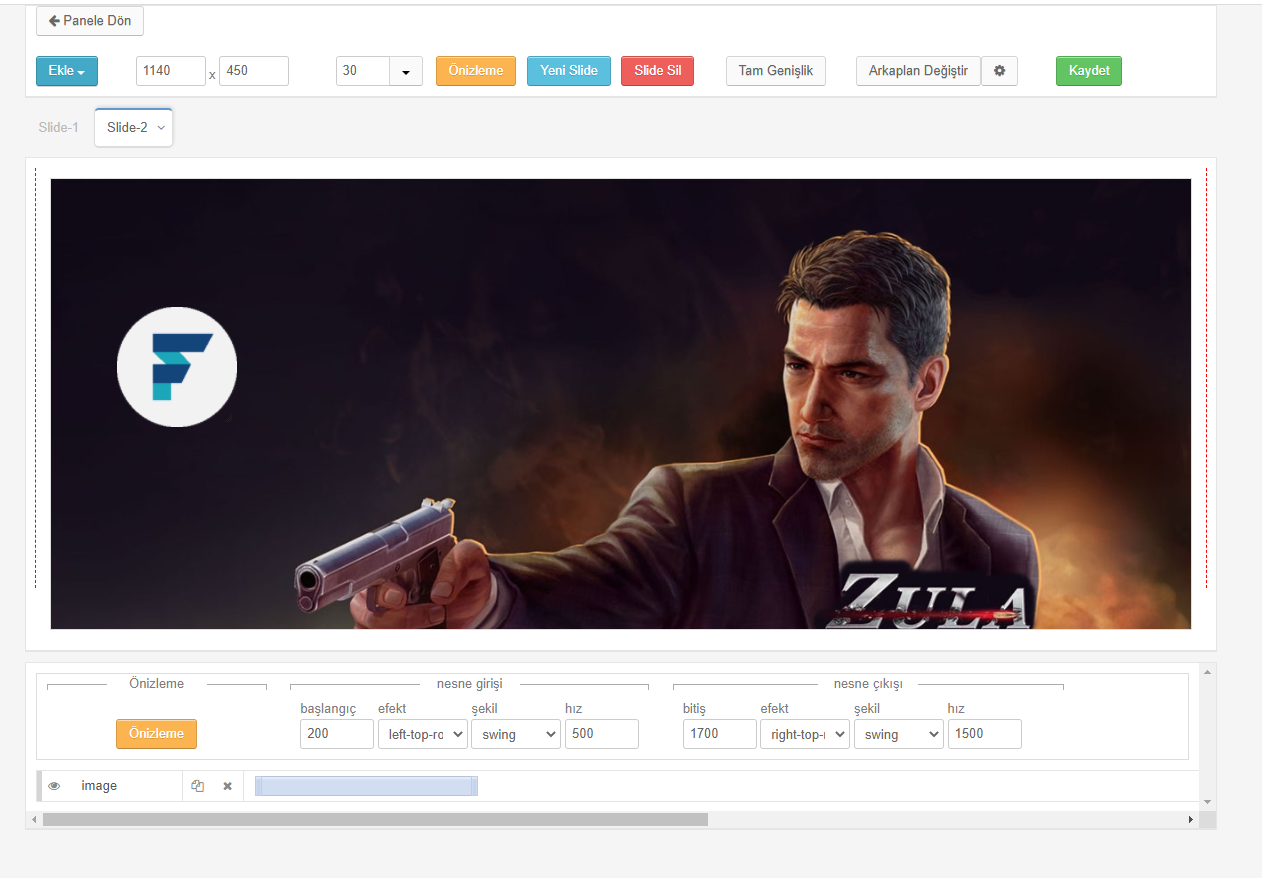Click Arkaplan Değiştir button
1262x878 pixels.
click(x=918, y=71)
